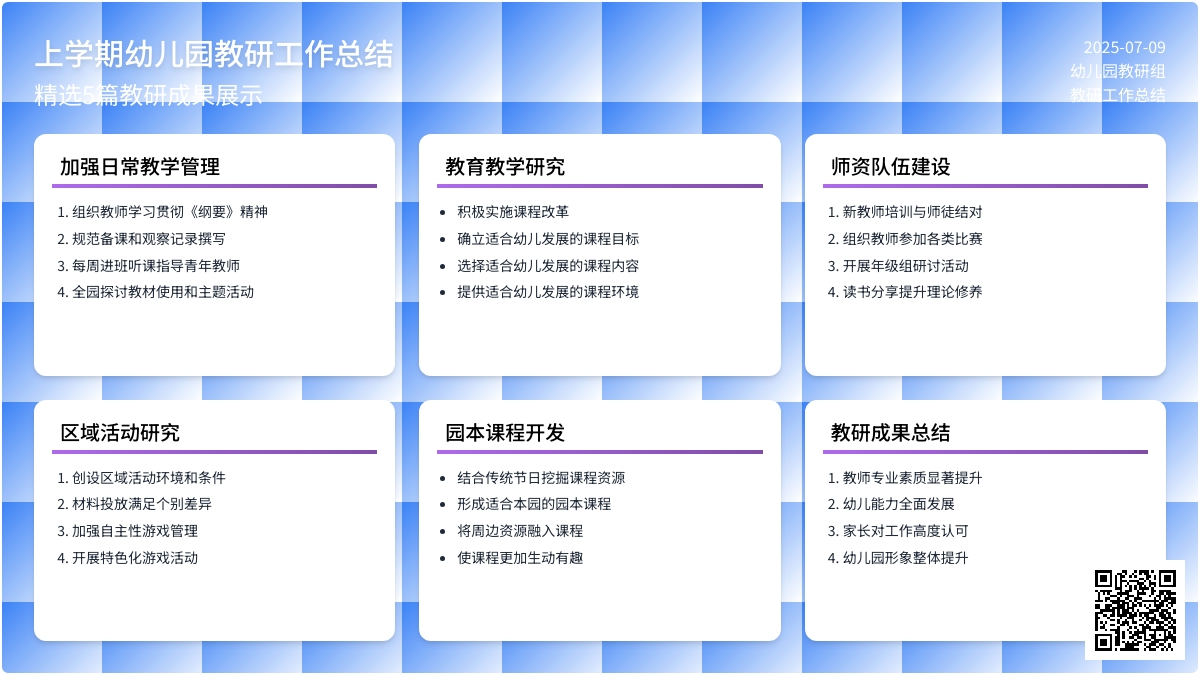Click bullet 积极实施课程改革

pyautogui.click(x=513, y=212)
